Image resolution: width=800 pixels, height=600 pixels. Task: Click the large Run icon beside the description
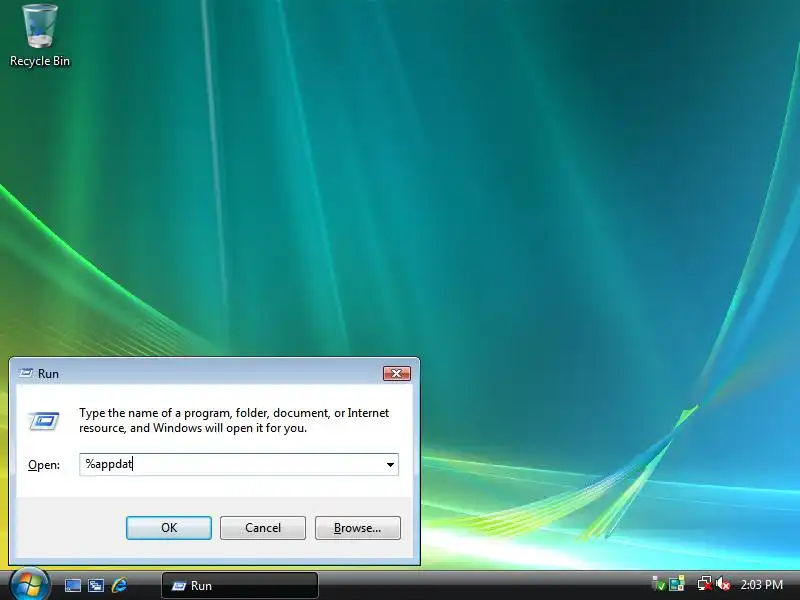click(x=44, y=421)
